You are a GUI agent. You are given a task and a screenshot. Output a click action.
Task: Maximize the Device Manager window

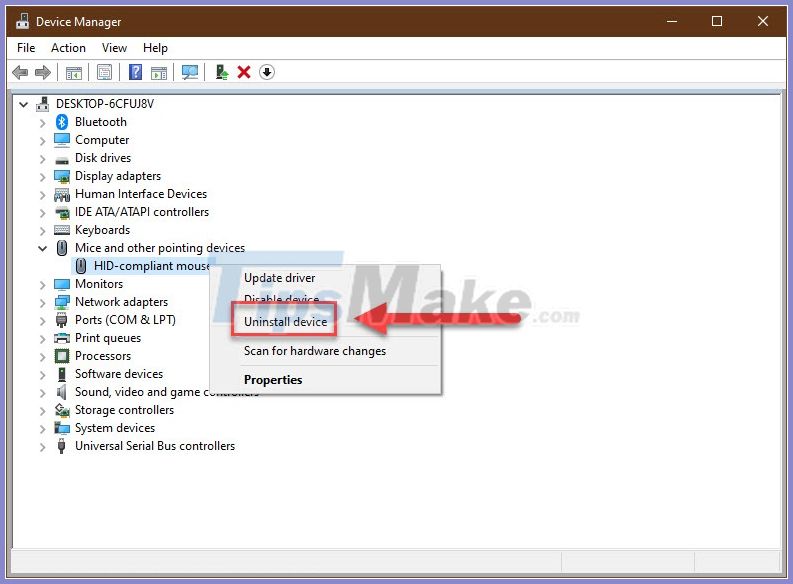717,21
